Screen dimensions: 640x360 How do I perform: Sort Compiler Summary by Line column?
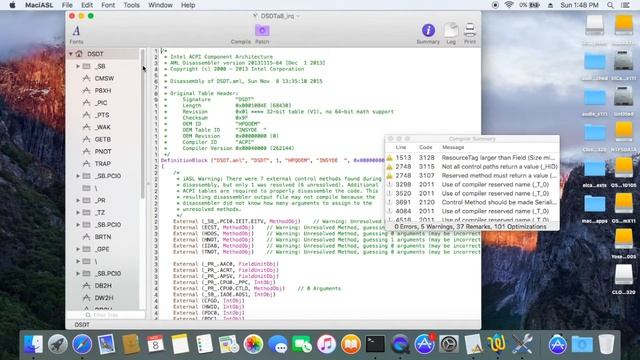tap(401, 147)
